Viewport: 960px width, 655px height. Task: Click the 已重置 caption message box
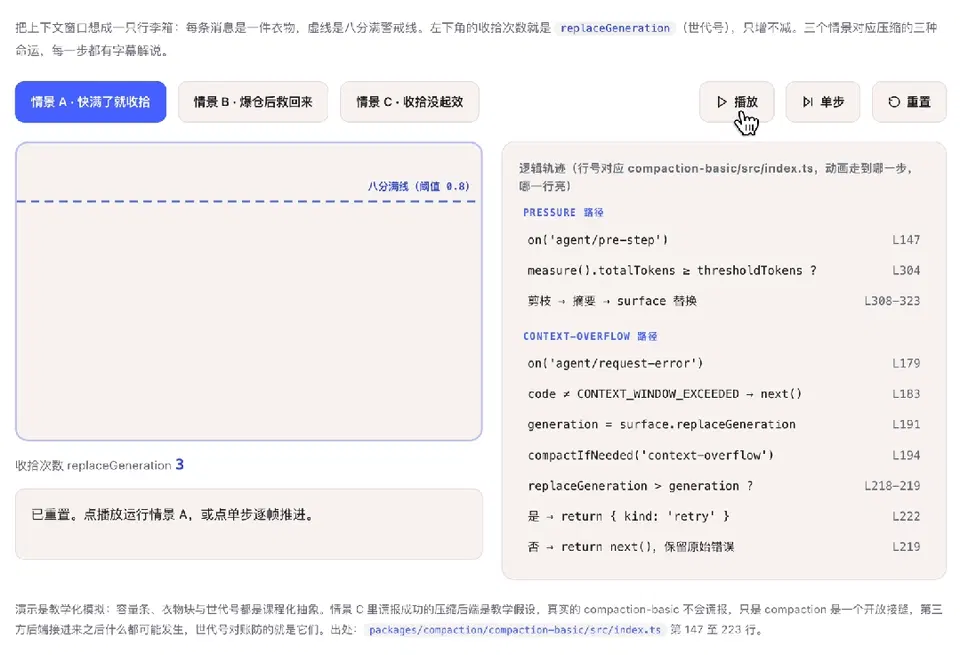(x=249, y=524)
